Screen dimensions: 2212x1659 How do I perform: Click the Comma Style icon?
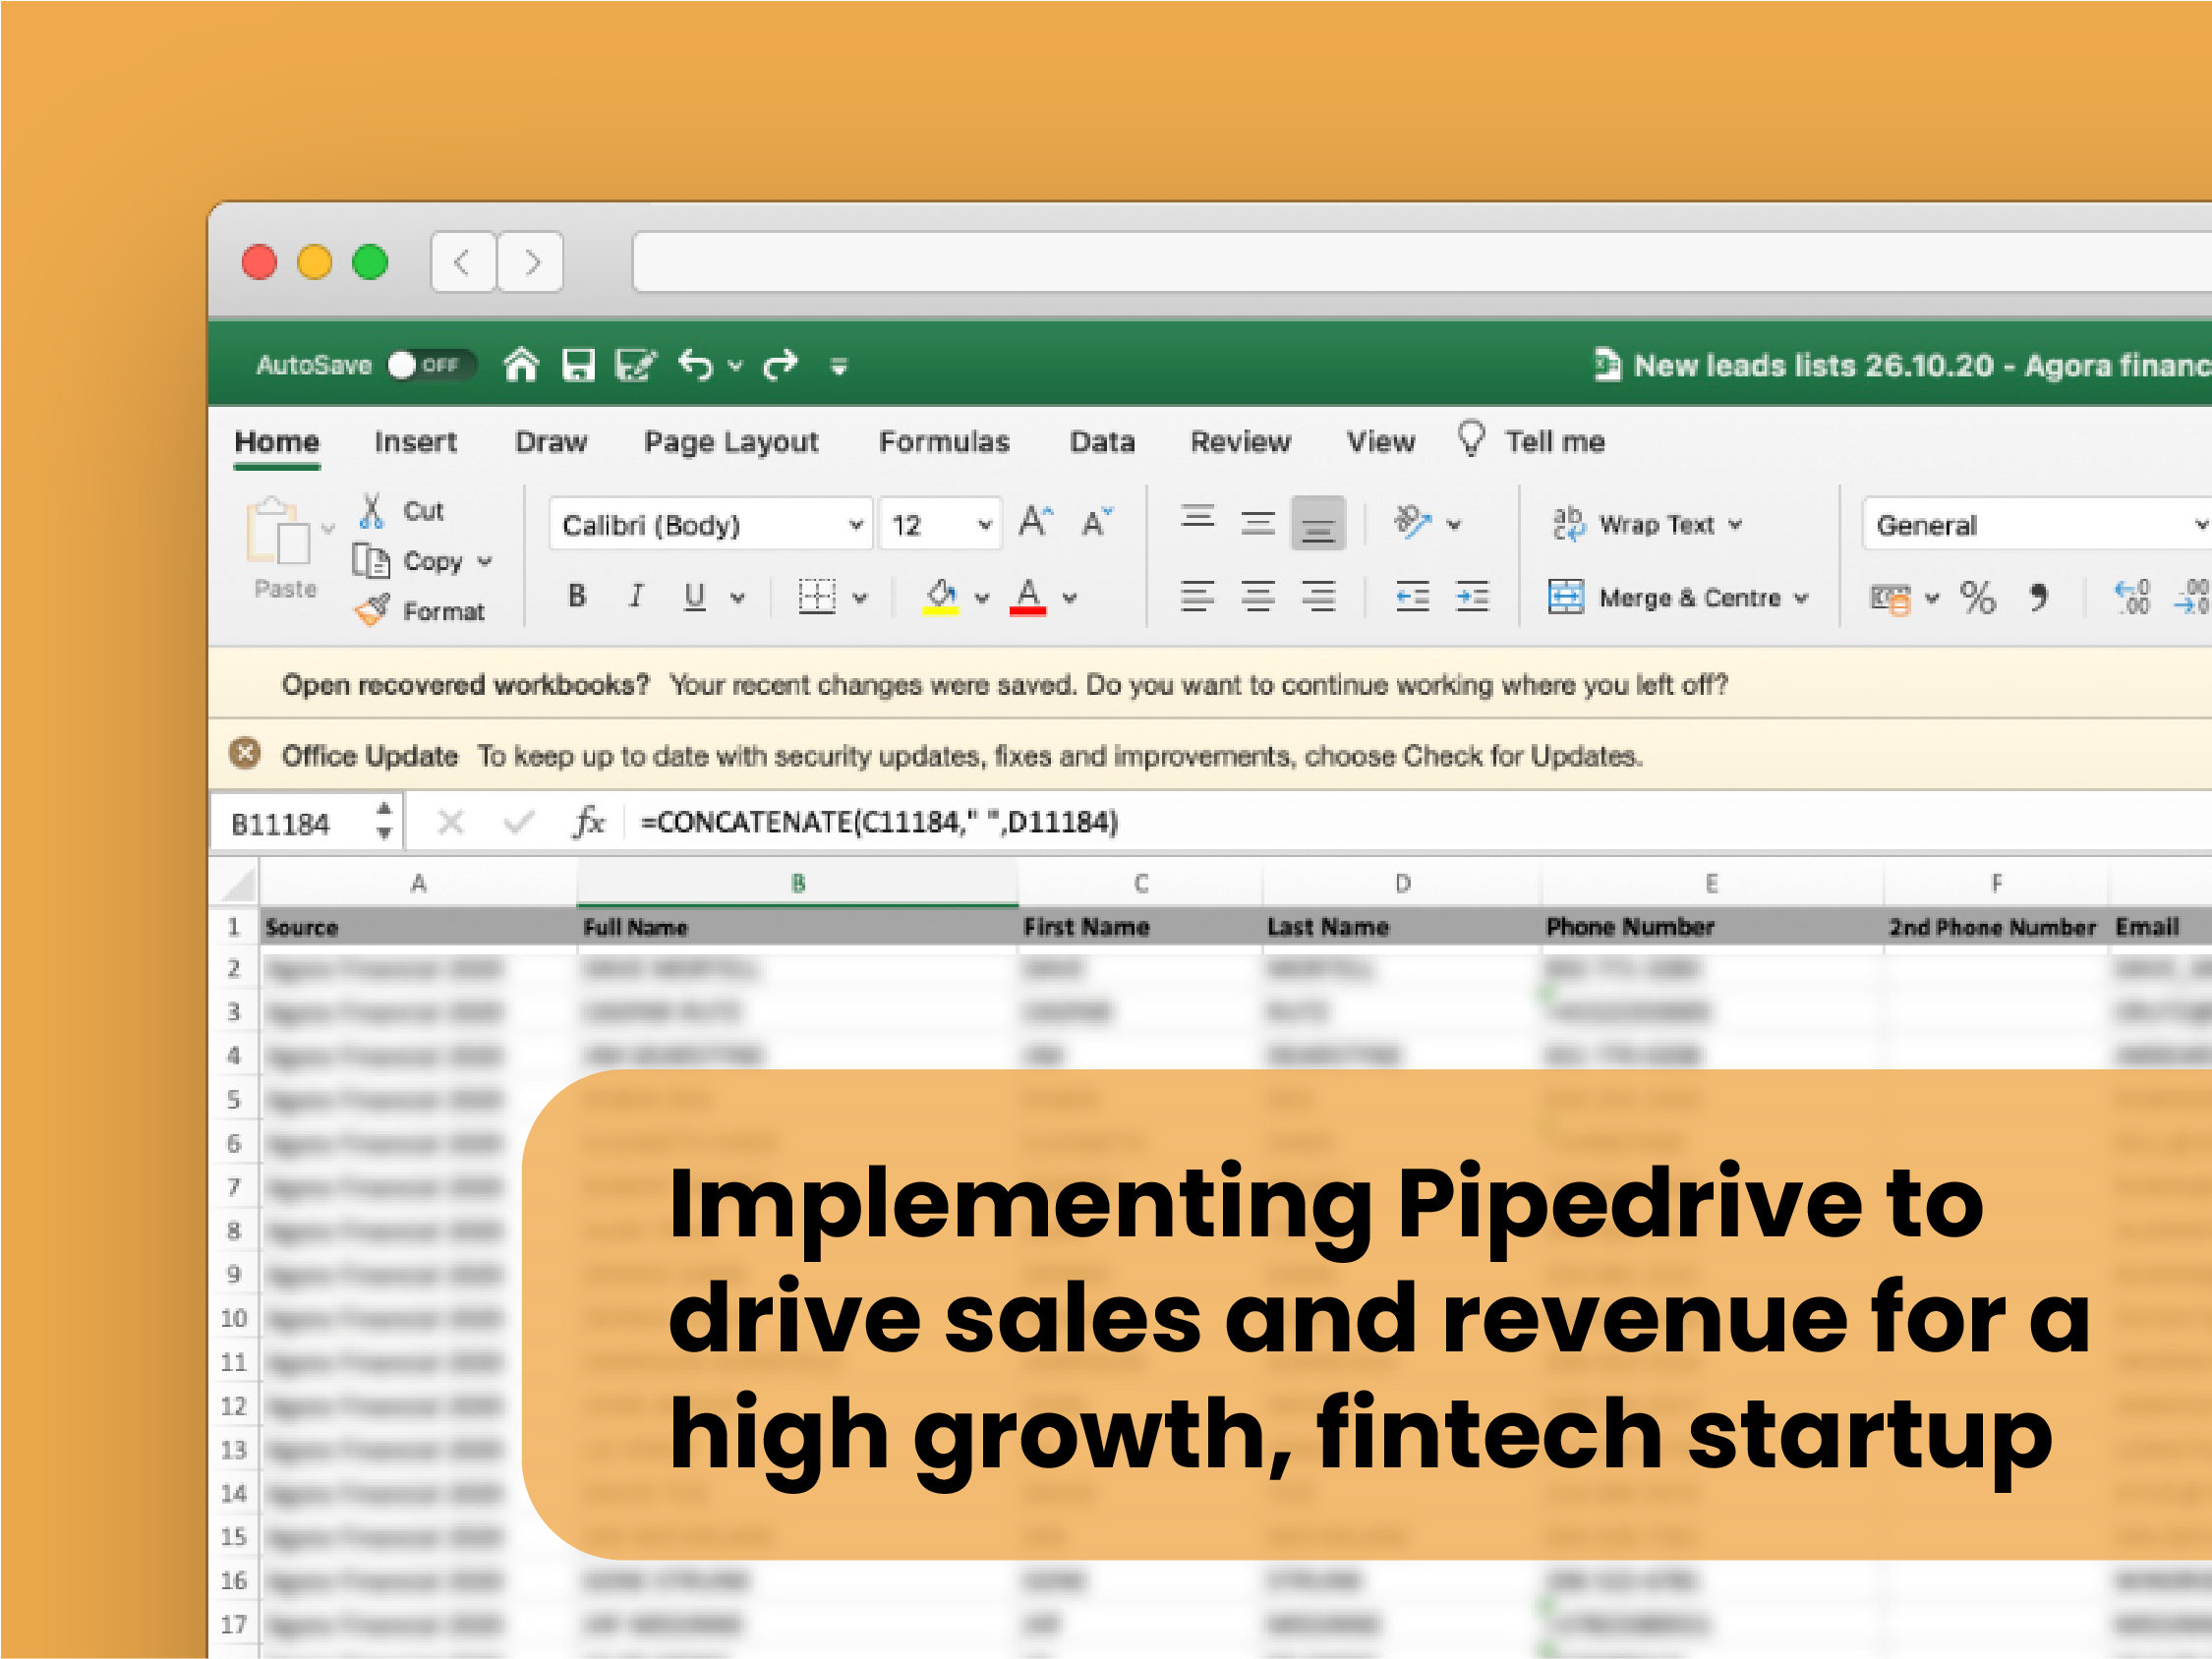[2038, 597]
